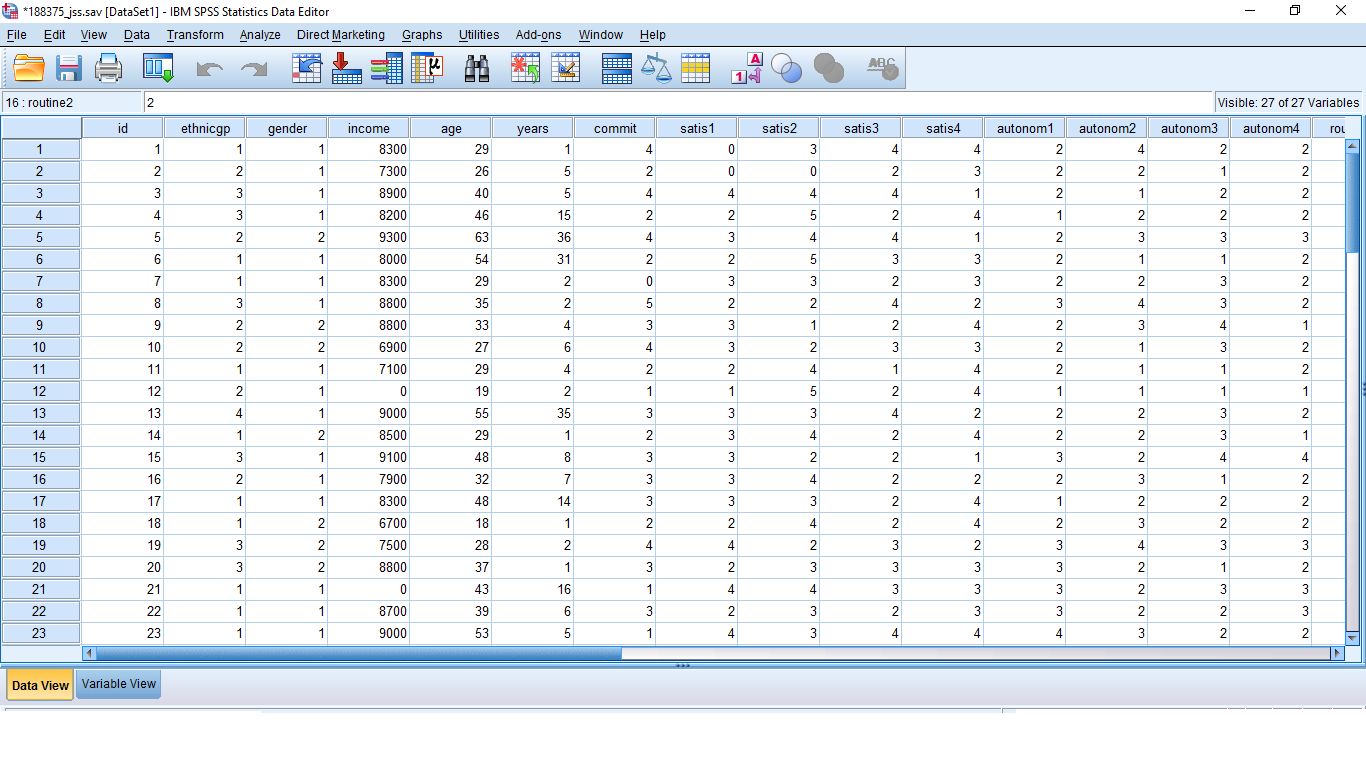The width and height of the screenshot is (1366, 768).
Task: Click years cell 35 in row 13
Action: pos(533,413)
